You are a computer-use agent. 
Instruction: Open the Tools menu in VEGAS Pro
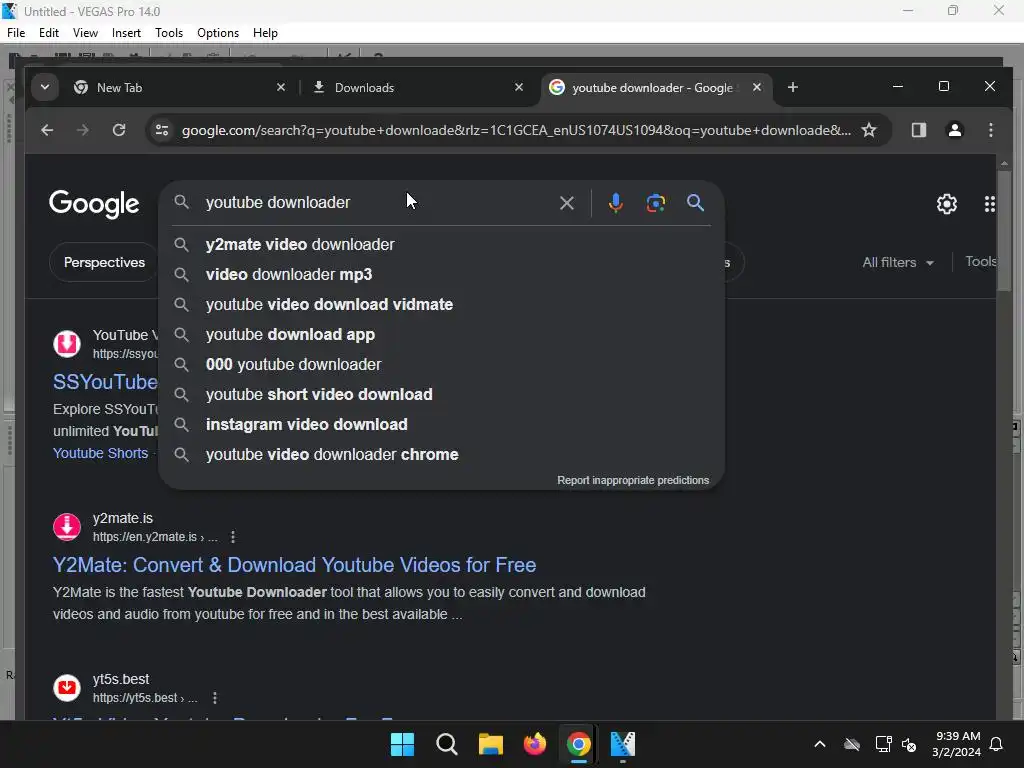coord(168,33)
